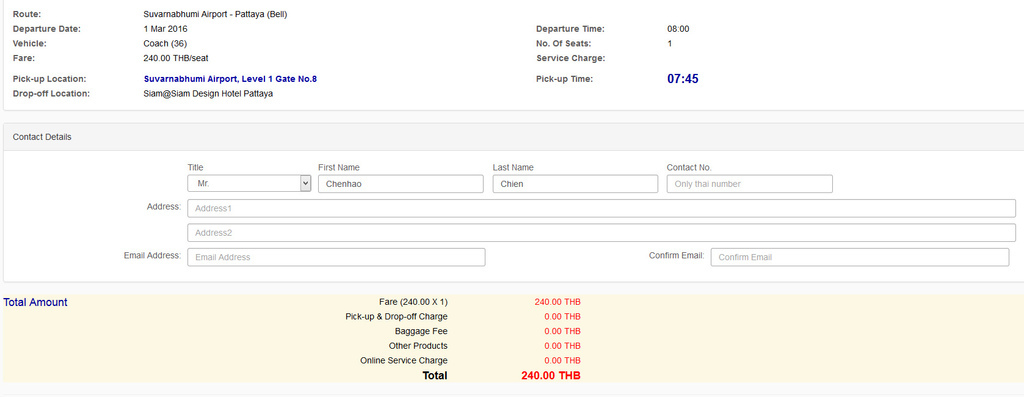Image resolution: width=1024 pixels, height=397 pixels.
Task: Click the Contact Details panel header
Action: (512, 137)
